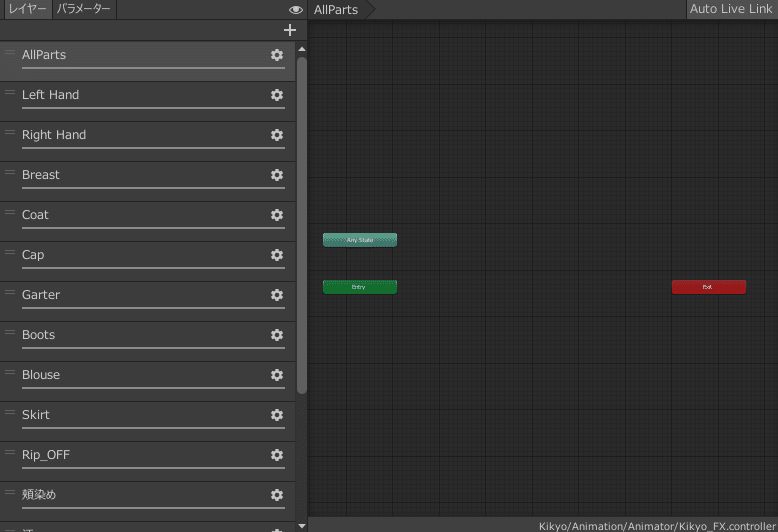Screen dimensions: 778x532
Task: Select the Blouse layer row
Action: point(147,382)
